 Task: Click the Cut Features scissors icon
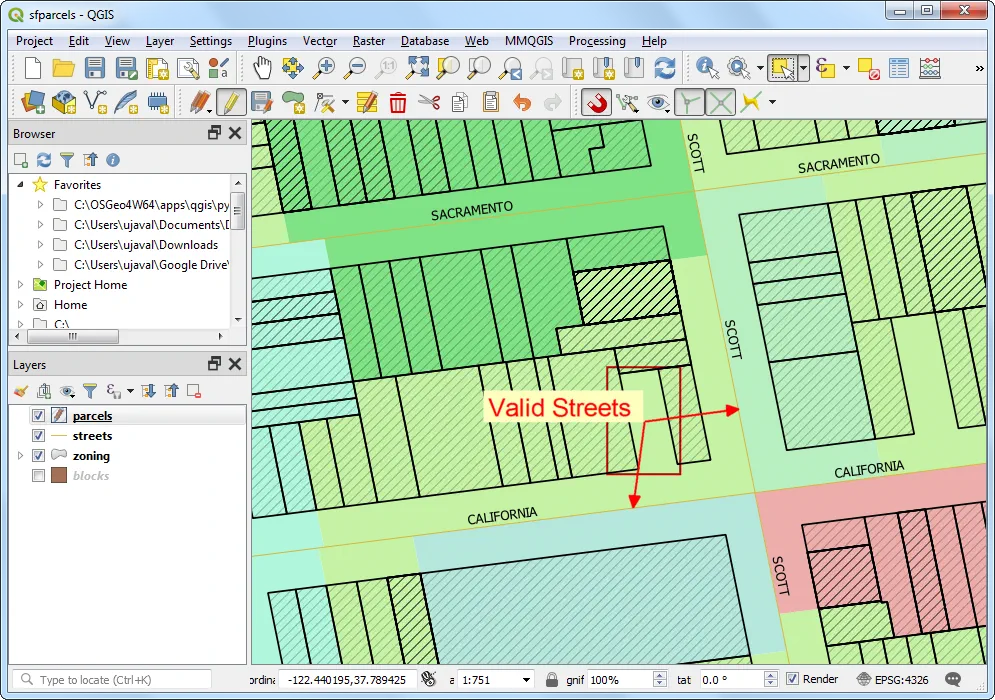point(429,102)
